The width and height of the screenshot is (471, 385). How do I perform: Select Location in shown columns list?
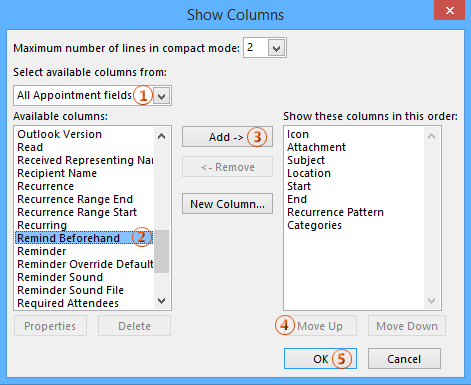point(309,173)
